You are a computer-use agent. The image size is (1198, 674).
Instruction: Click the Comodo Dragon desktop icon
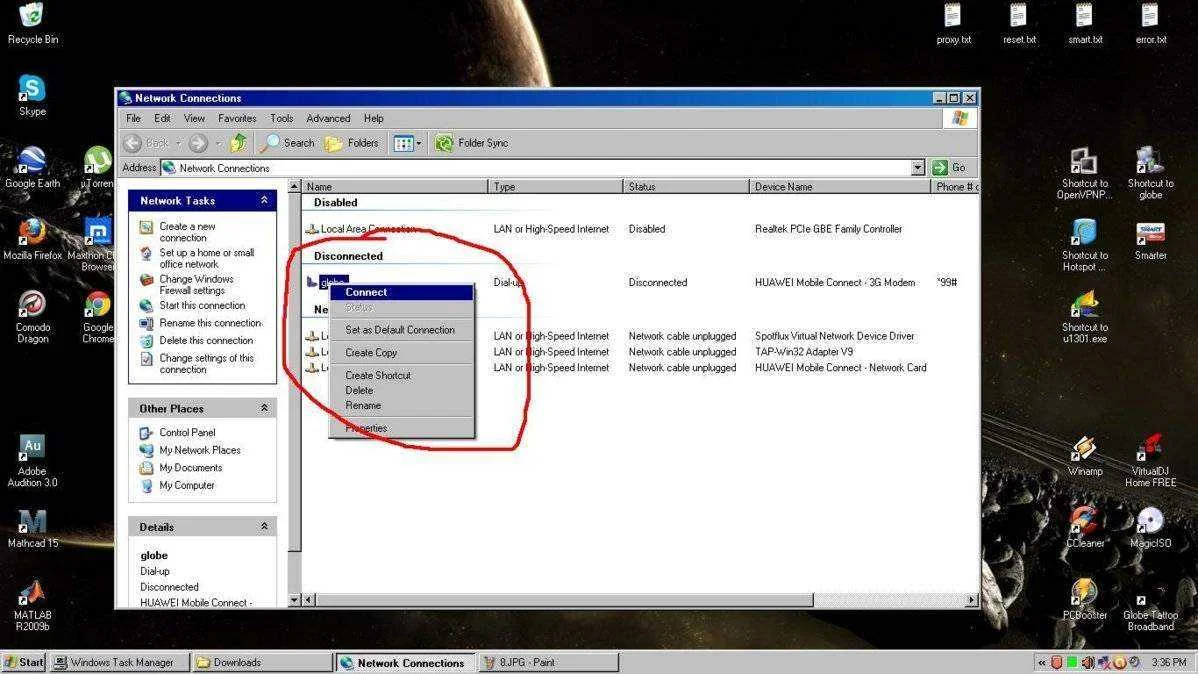tap(32, 316)
